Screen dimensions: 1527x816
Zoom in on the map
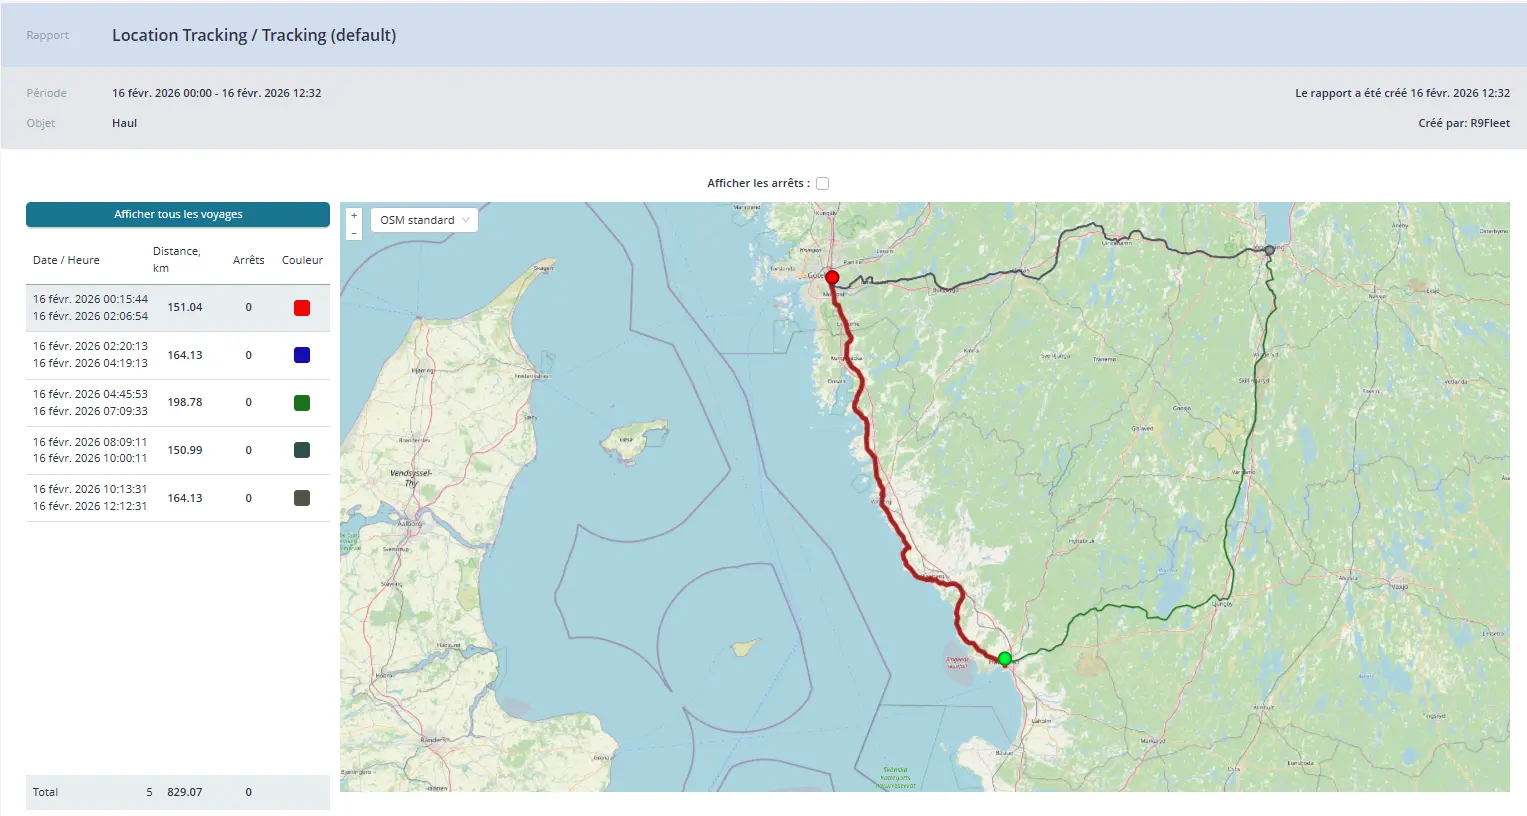(354, 215)
